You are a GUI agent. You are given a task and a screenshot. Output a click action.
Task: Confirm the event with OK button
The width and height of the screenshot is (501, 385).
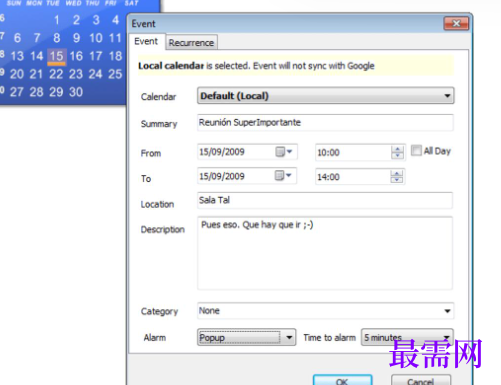pyautogui.click(x=342, y=380)
